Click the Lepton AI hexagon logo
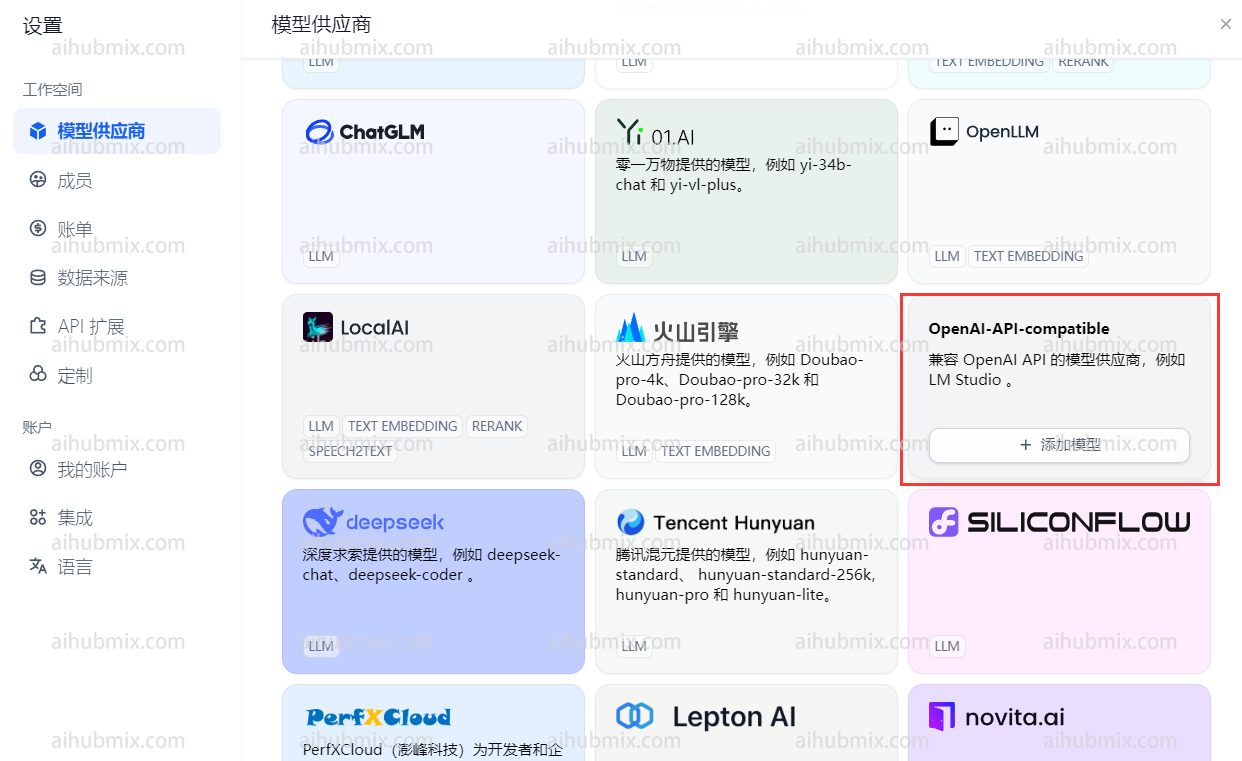The width and height of the screenshot is (1242, 761). [634, 716]
